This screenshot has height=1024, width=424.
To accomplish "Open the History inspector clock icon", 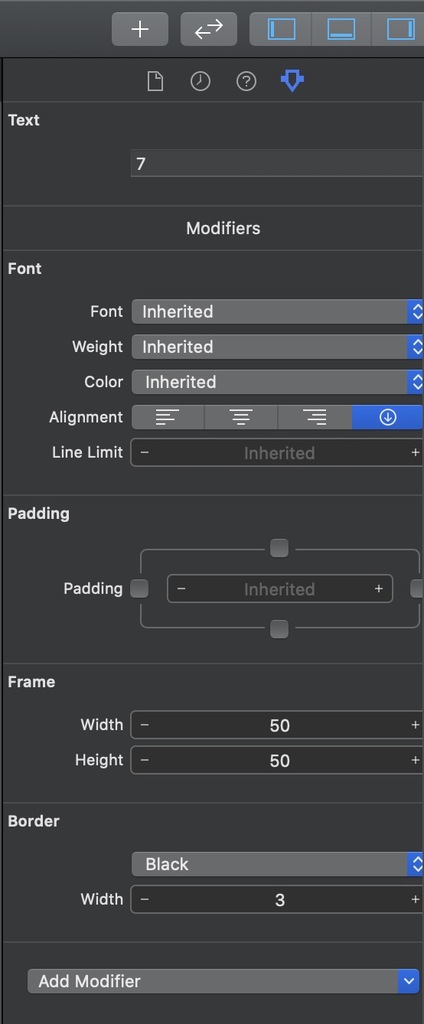I will pos(200,82).
